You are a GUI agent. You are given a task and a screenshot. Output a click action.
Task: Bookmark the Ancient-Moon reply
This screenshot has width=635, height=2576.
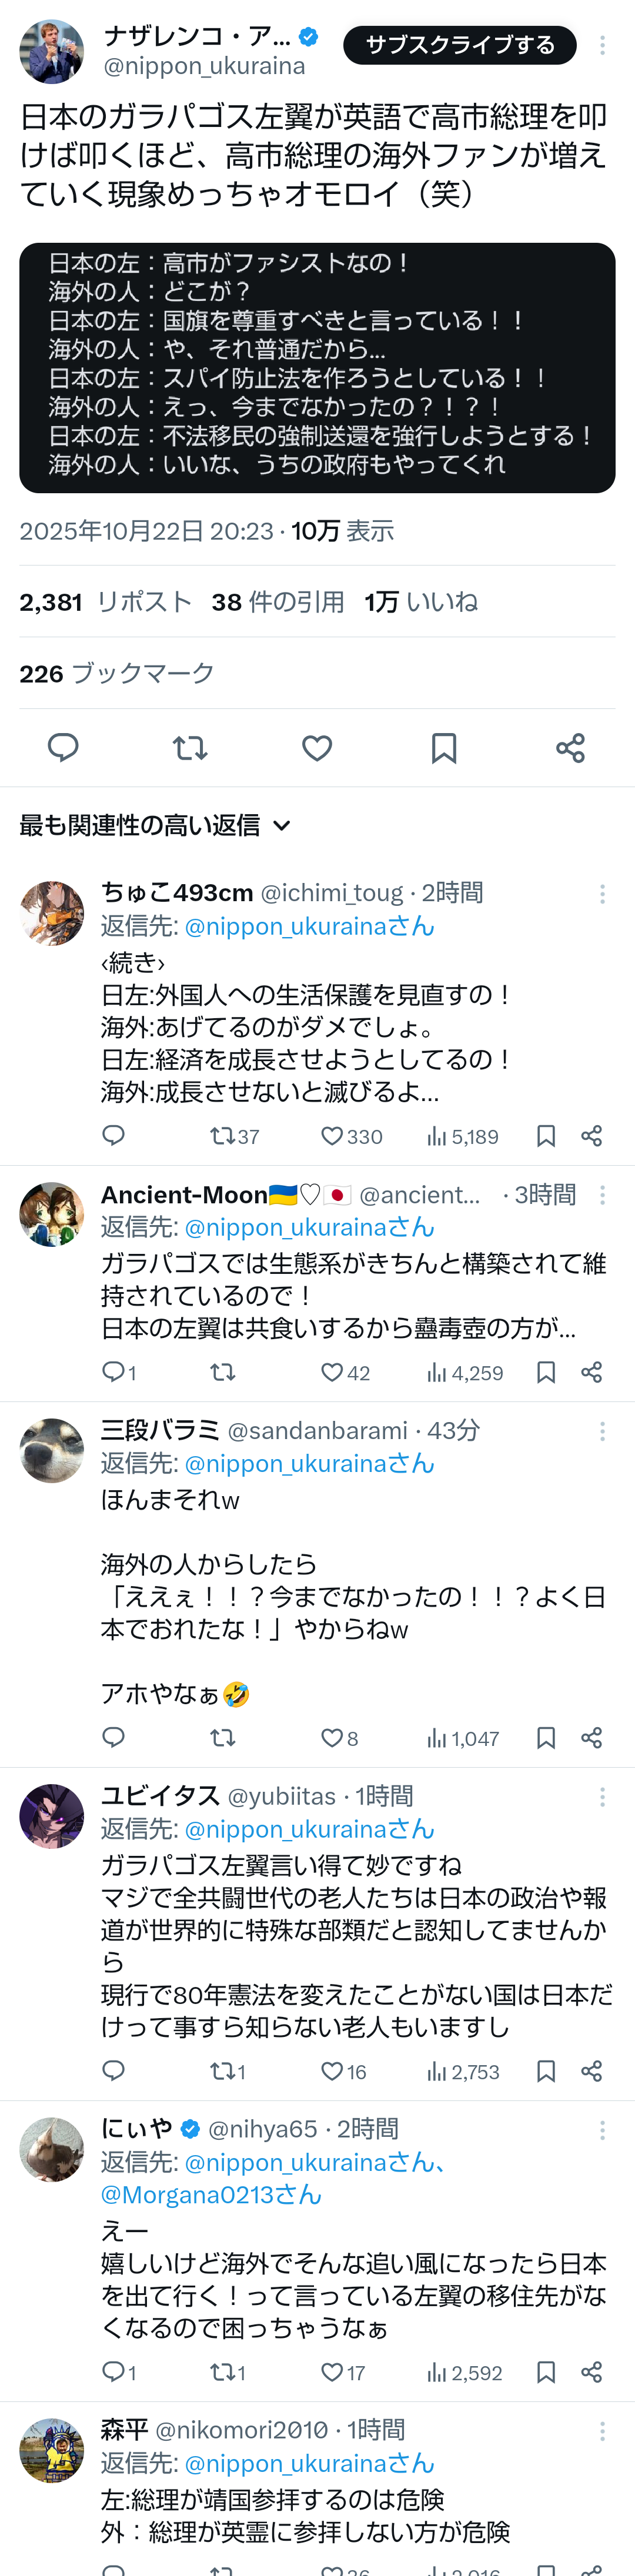coord(546,1372)
